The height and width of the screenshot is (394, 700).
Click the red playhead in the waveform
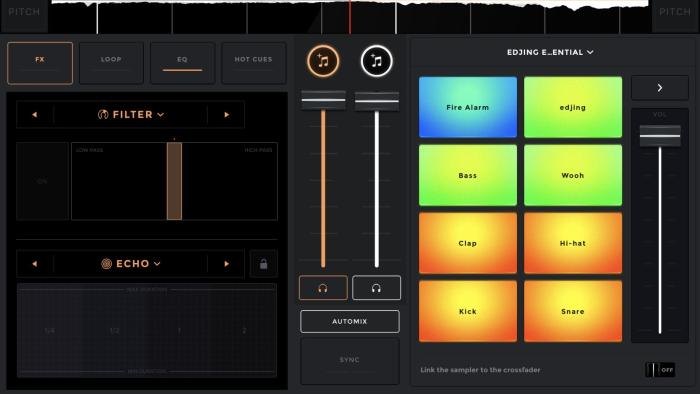350,17
